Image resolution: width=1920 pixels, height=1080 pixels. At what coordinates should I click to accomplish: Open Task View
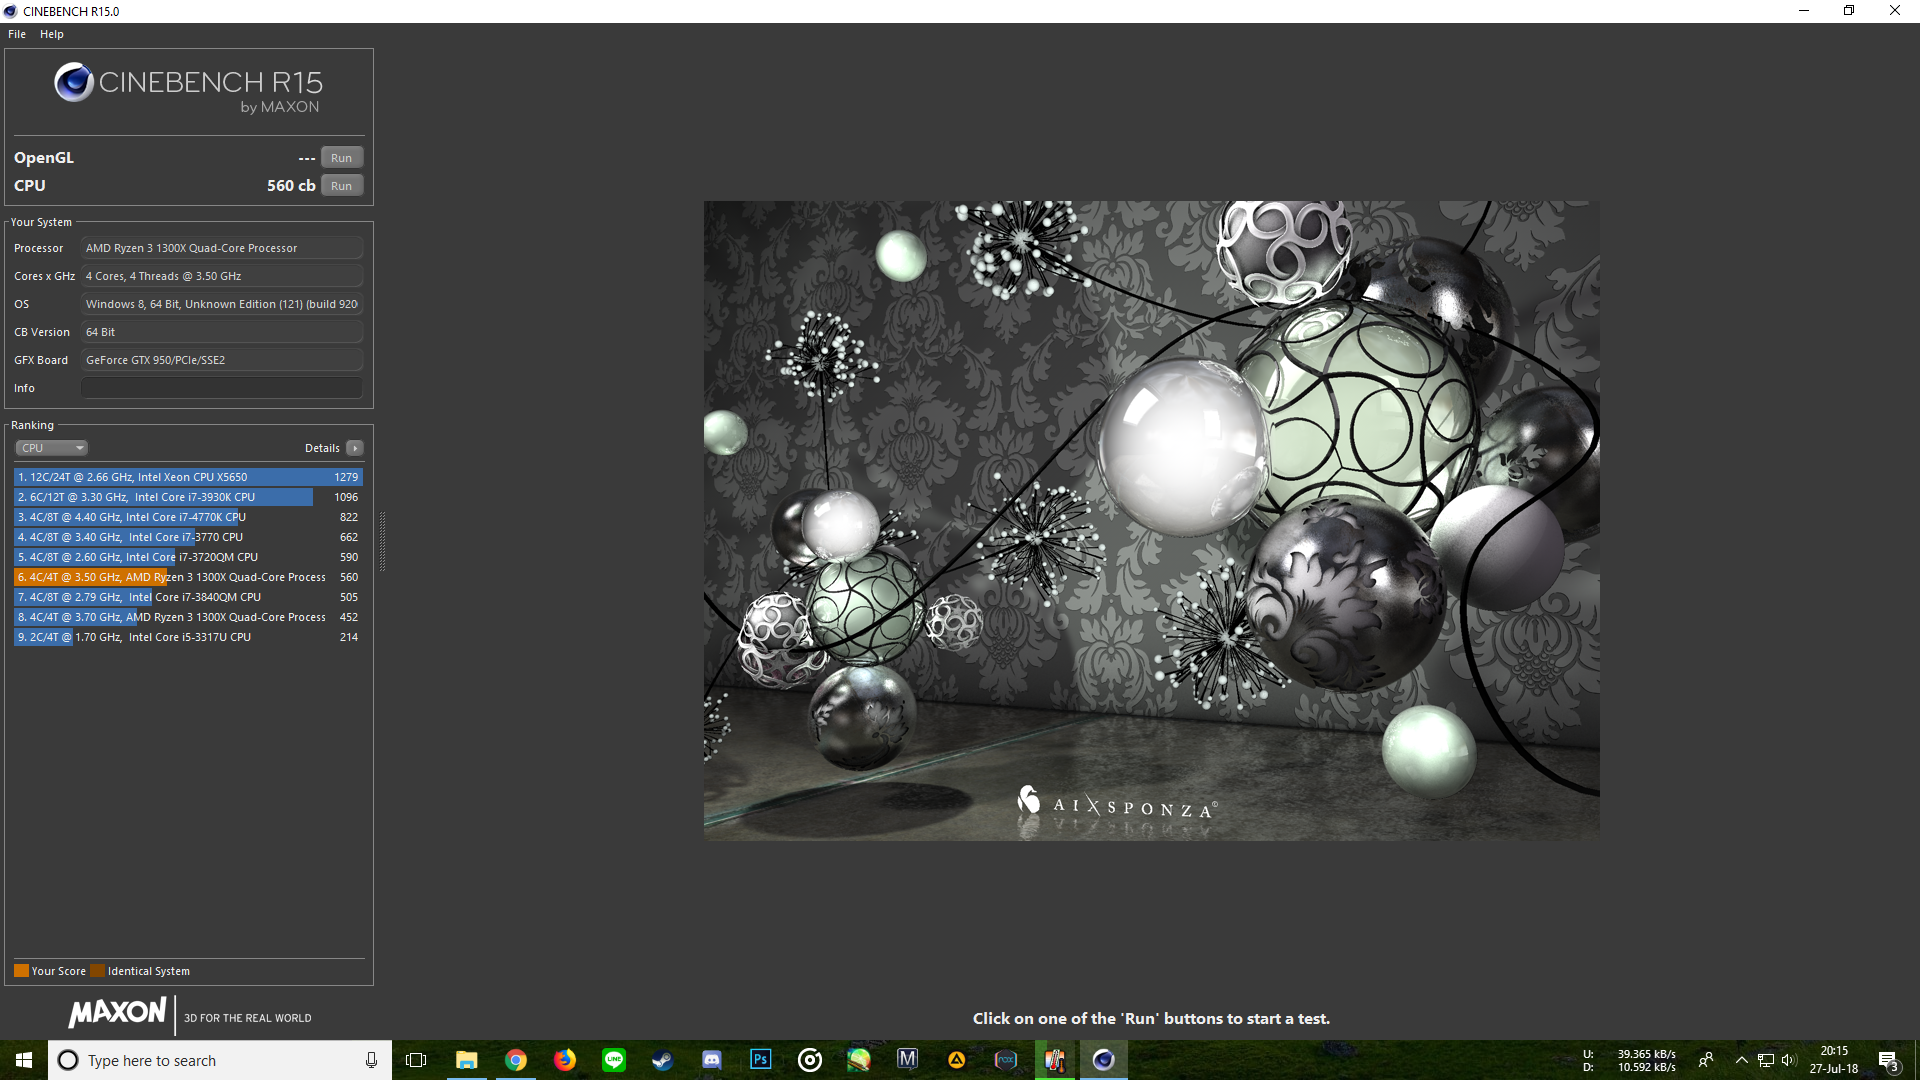click(416, 1060)
